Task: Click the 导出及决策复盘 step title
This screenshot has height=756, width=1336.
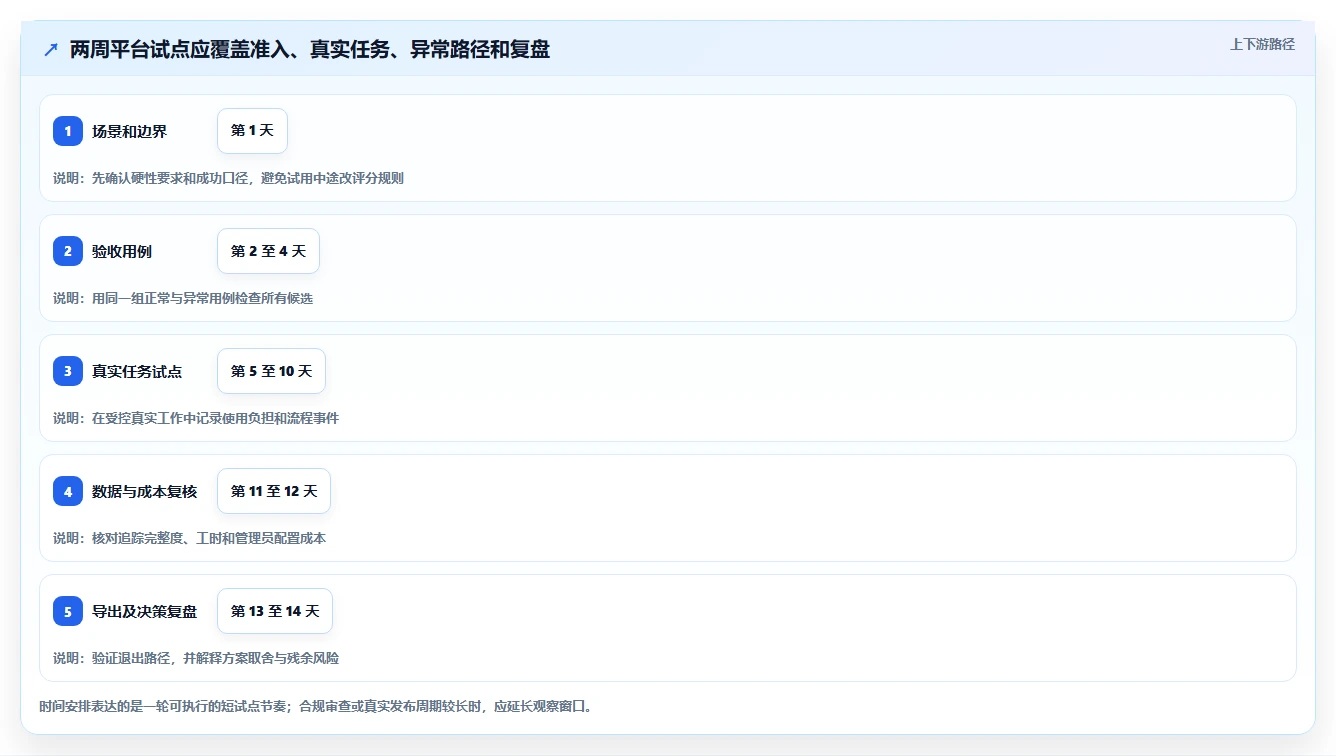Action: click(145, 611)
